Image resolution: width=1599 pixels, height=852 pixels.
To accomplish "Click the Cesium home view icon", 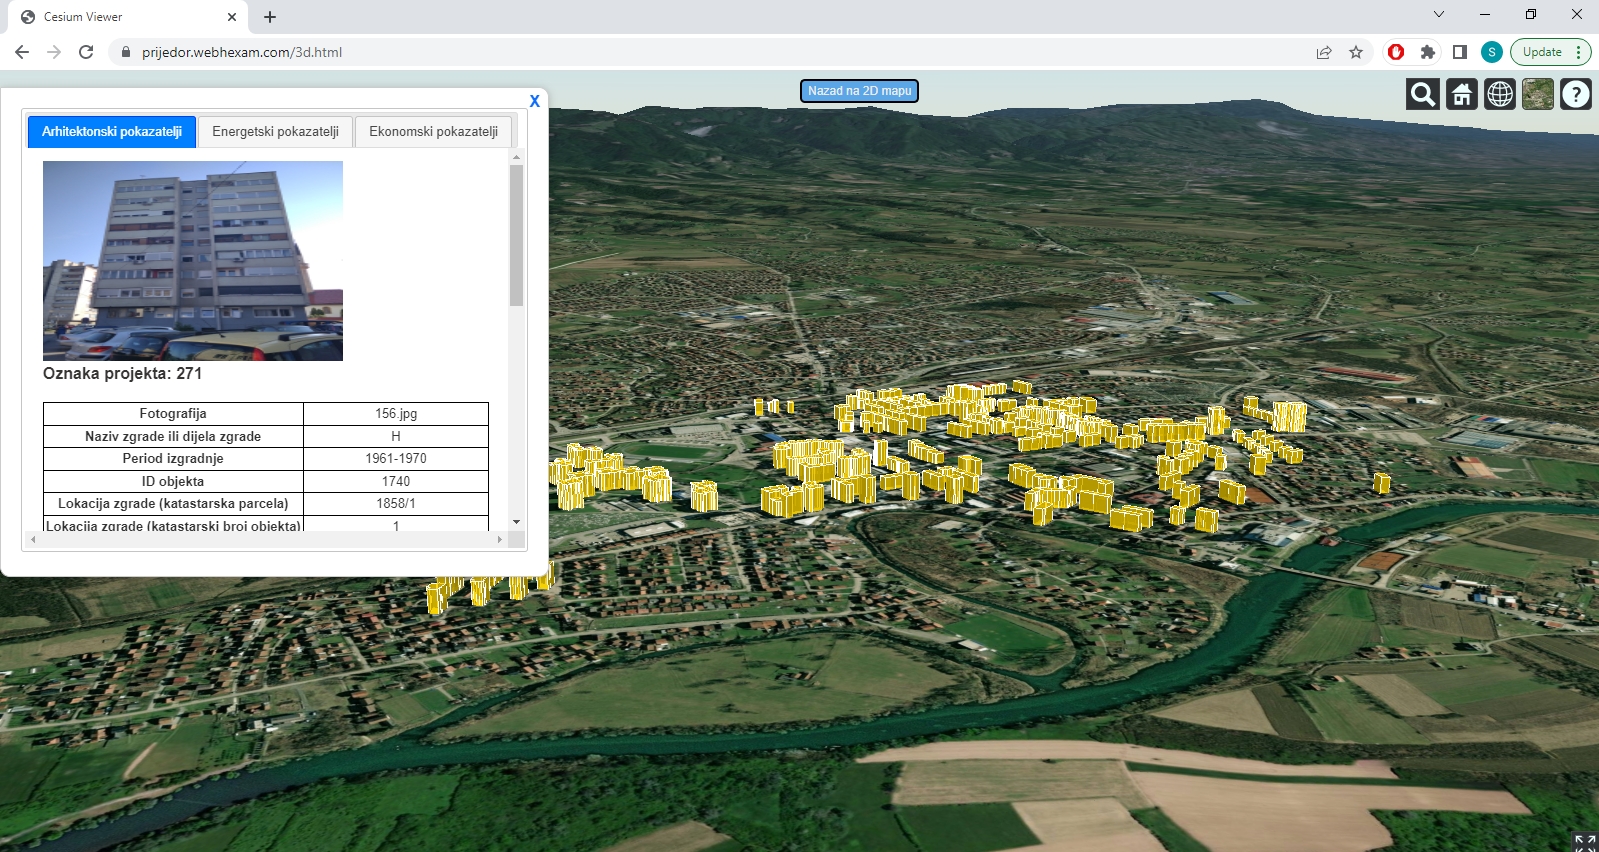I will pos(1461,94).
